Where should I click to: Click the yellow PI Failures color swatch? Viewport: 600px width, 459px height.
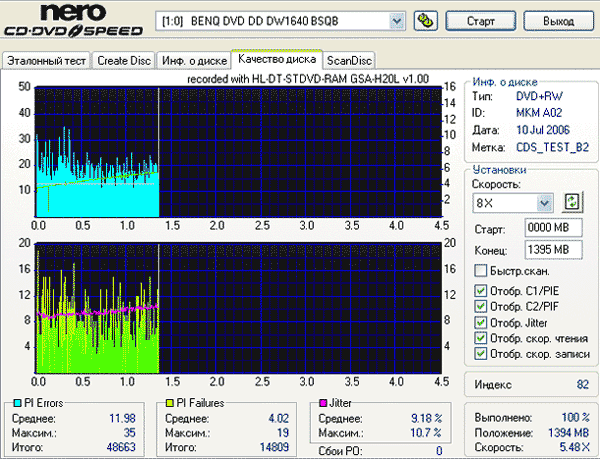point(172,402)
